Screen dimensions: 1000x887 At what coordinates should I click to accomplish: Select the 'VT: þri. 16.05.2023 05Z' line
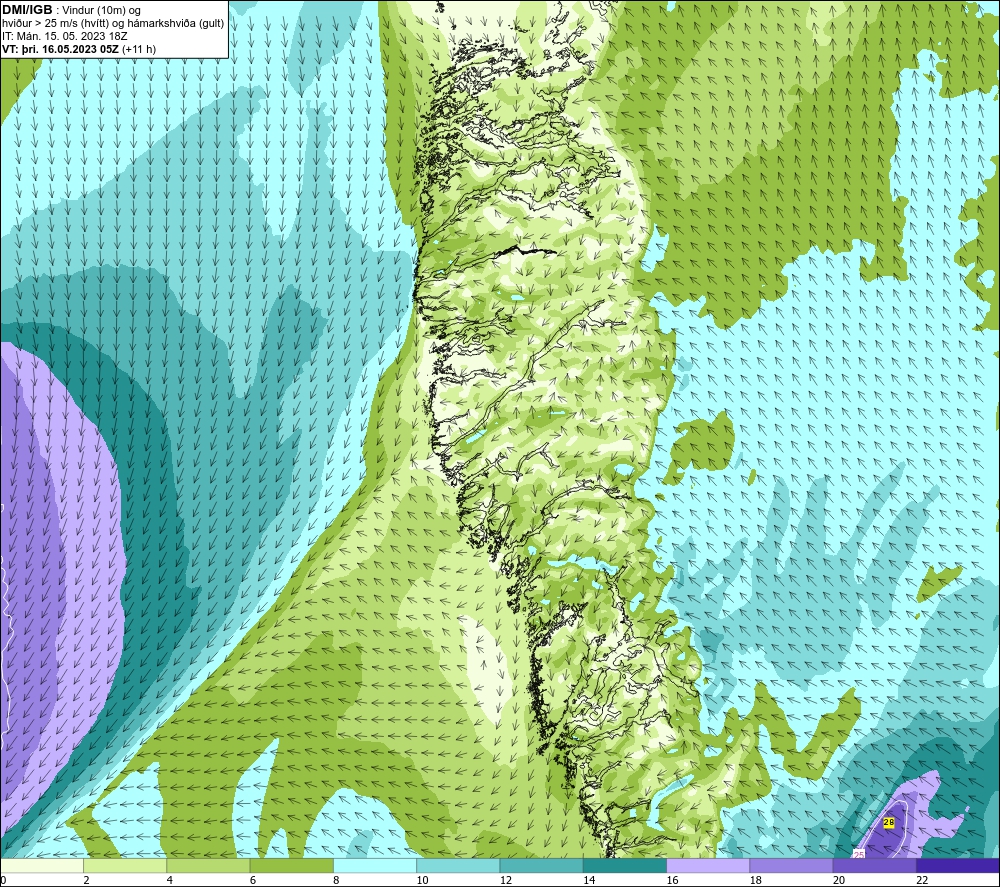pyautogui.click(x=61, y=49)
